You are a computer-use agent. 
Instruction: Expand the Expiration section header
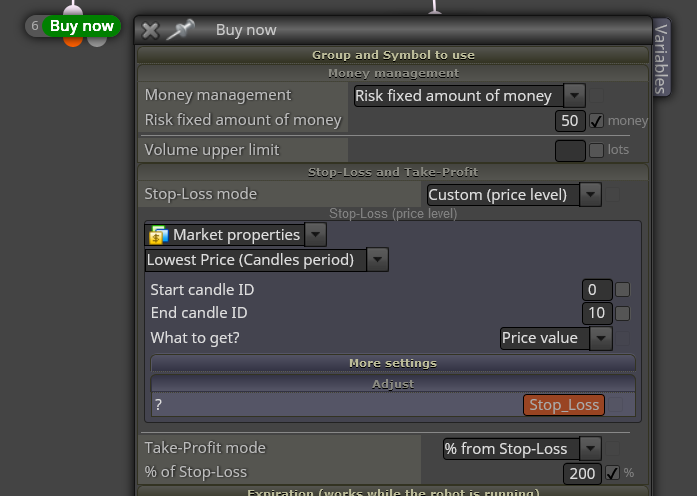[393, 491]
